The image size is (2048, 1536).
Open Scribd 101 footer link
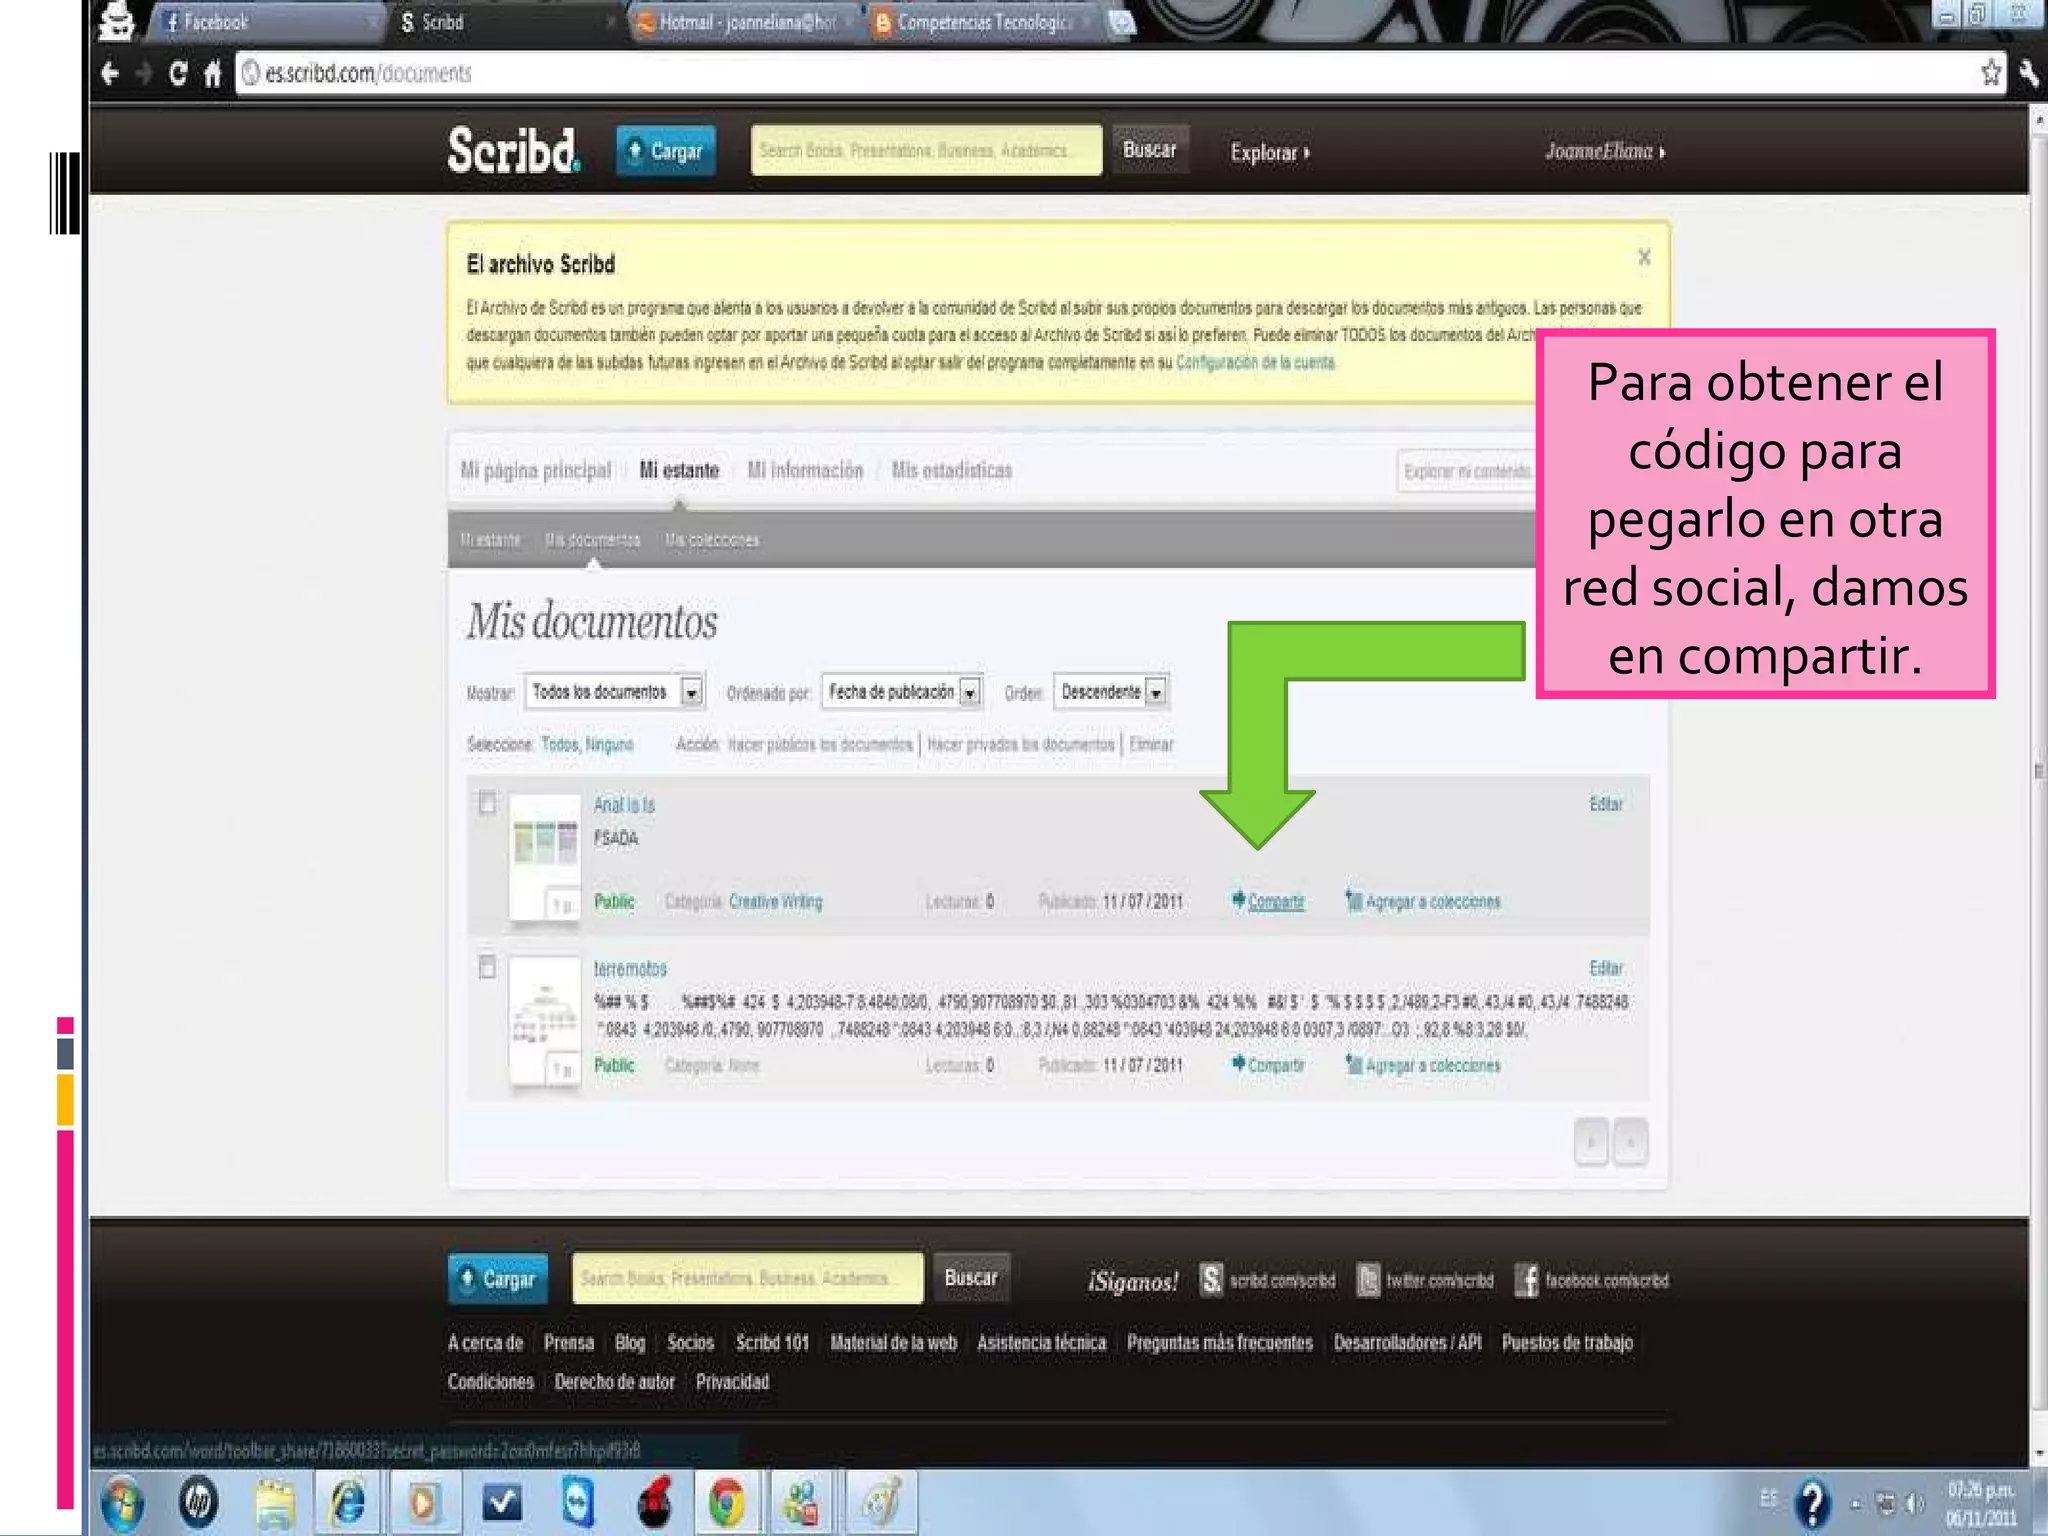coord(772,1343)
